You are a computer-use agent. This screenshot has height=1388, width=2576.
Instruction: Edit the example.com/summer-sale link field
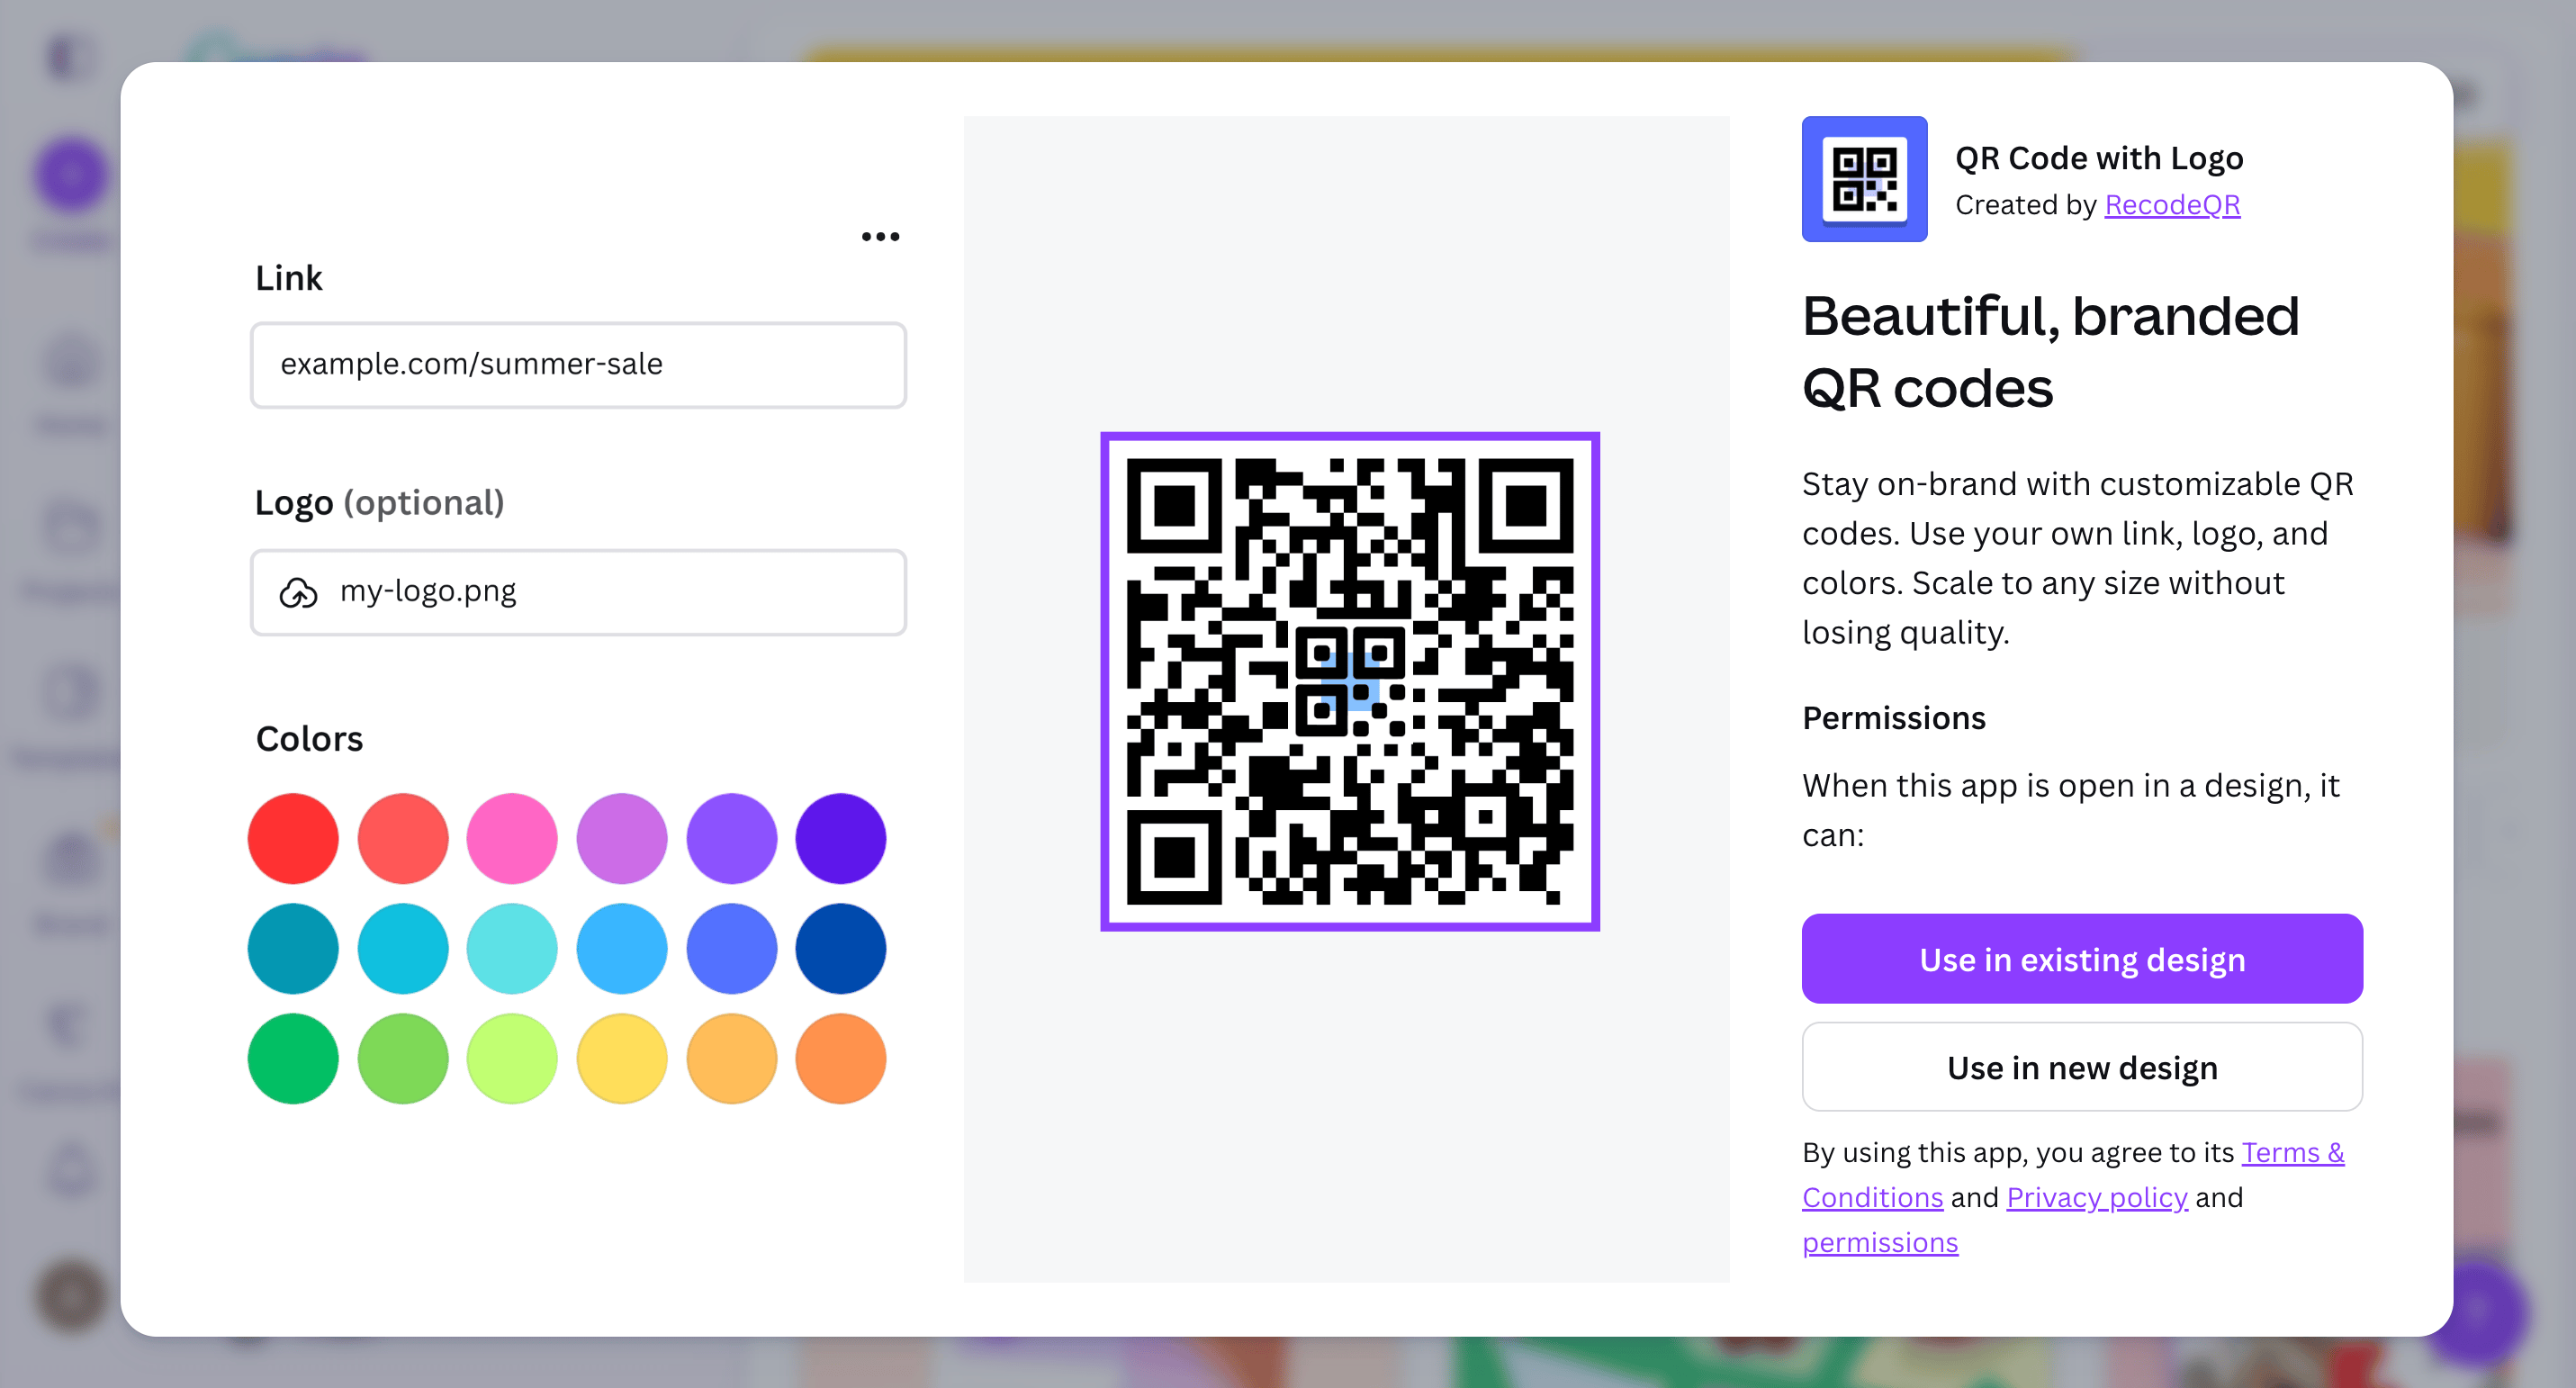coord(578,365)
